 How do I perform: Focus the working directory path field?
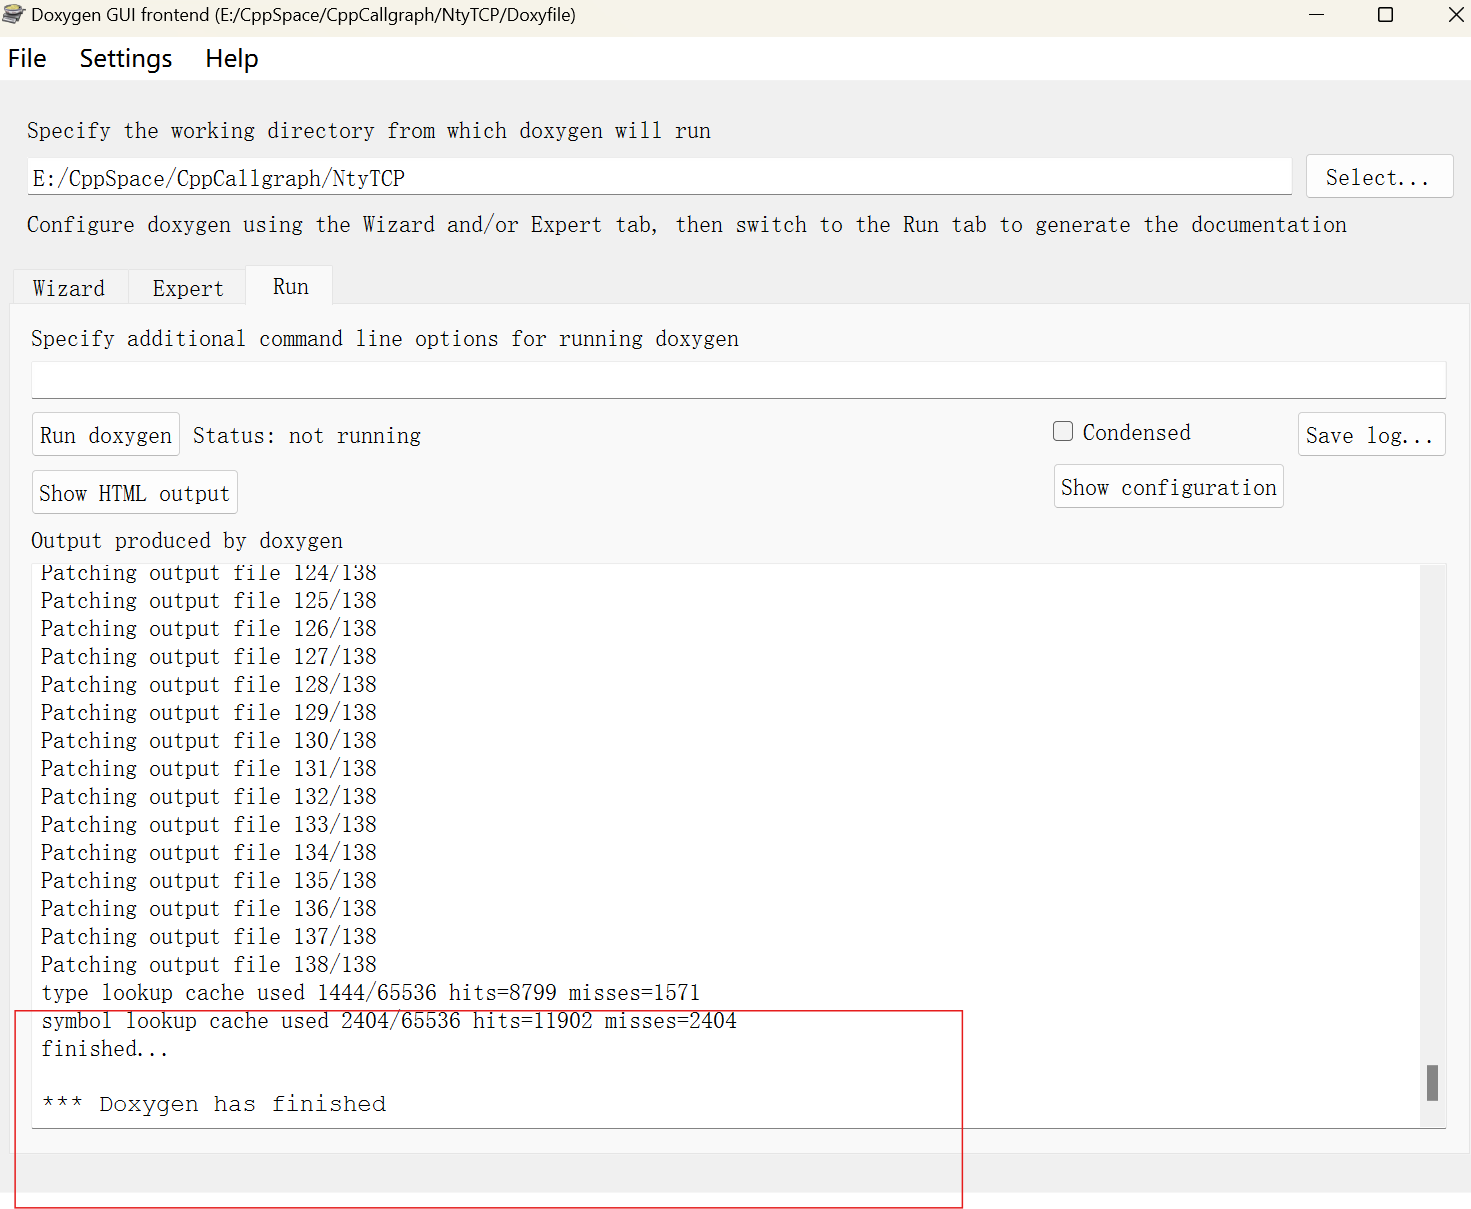[660, 177]
